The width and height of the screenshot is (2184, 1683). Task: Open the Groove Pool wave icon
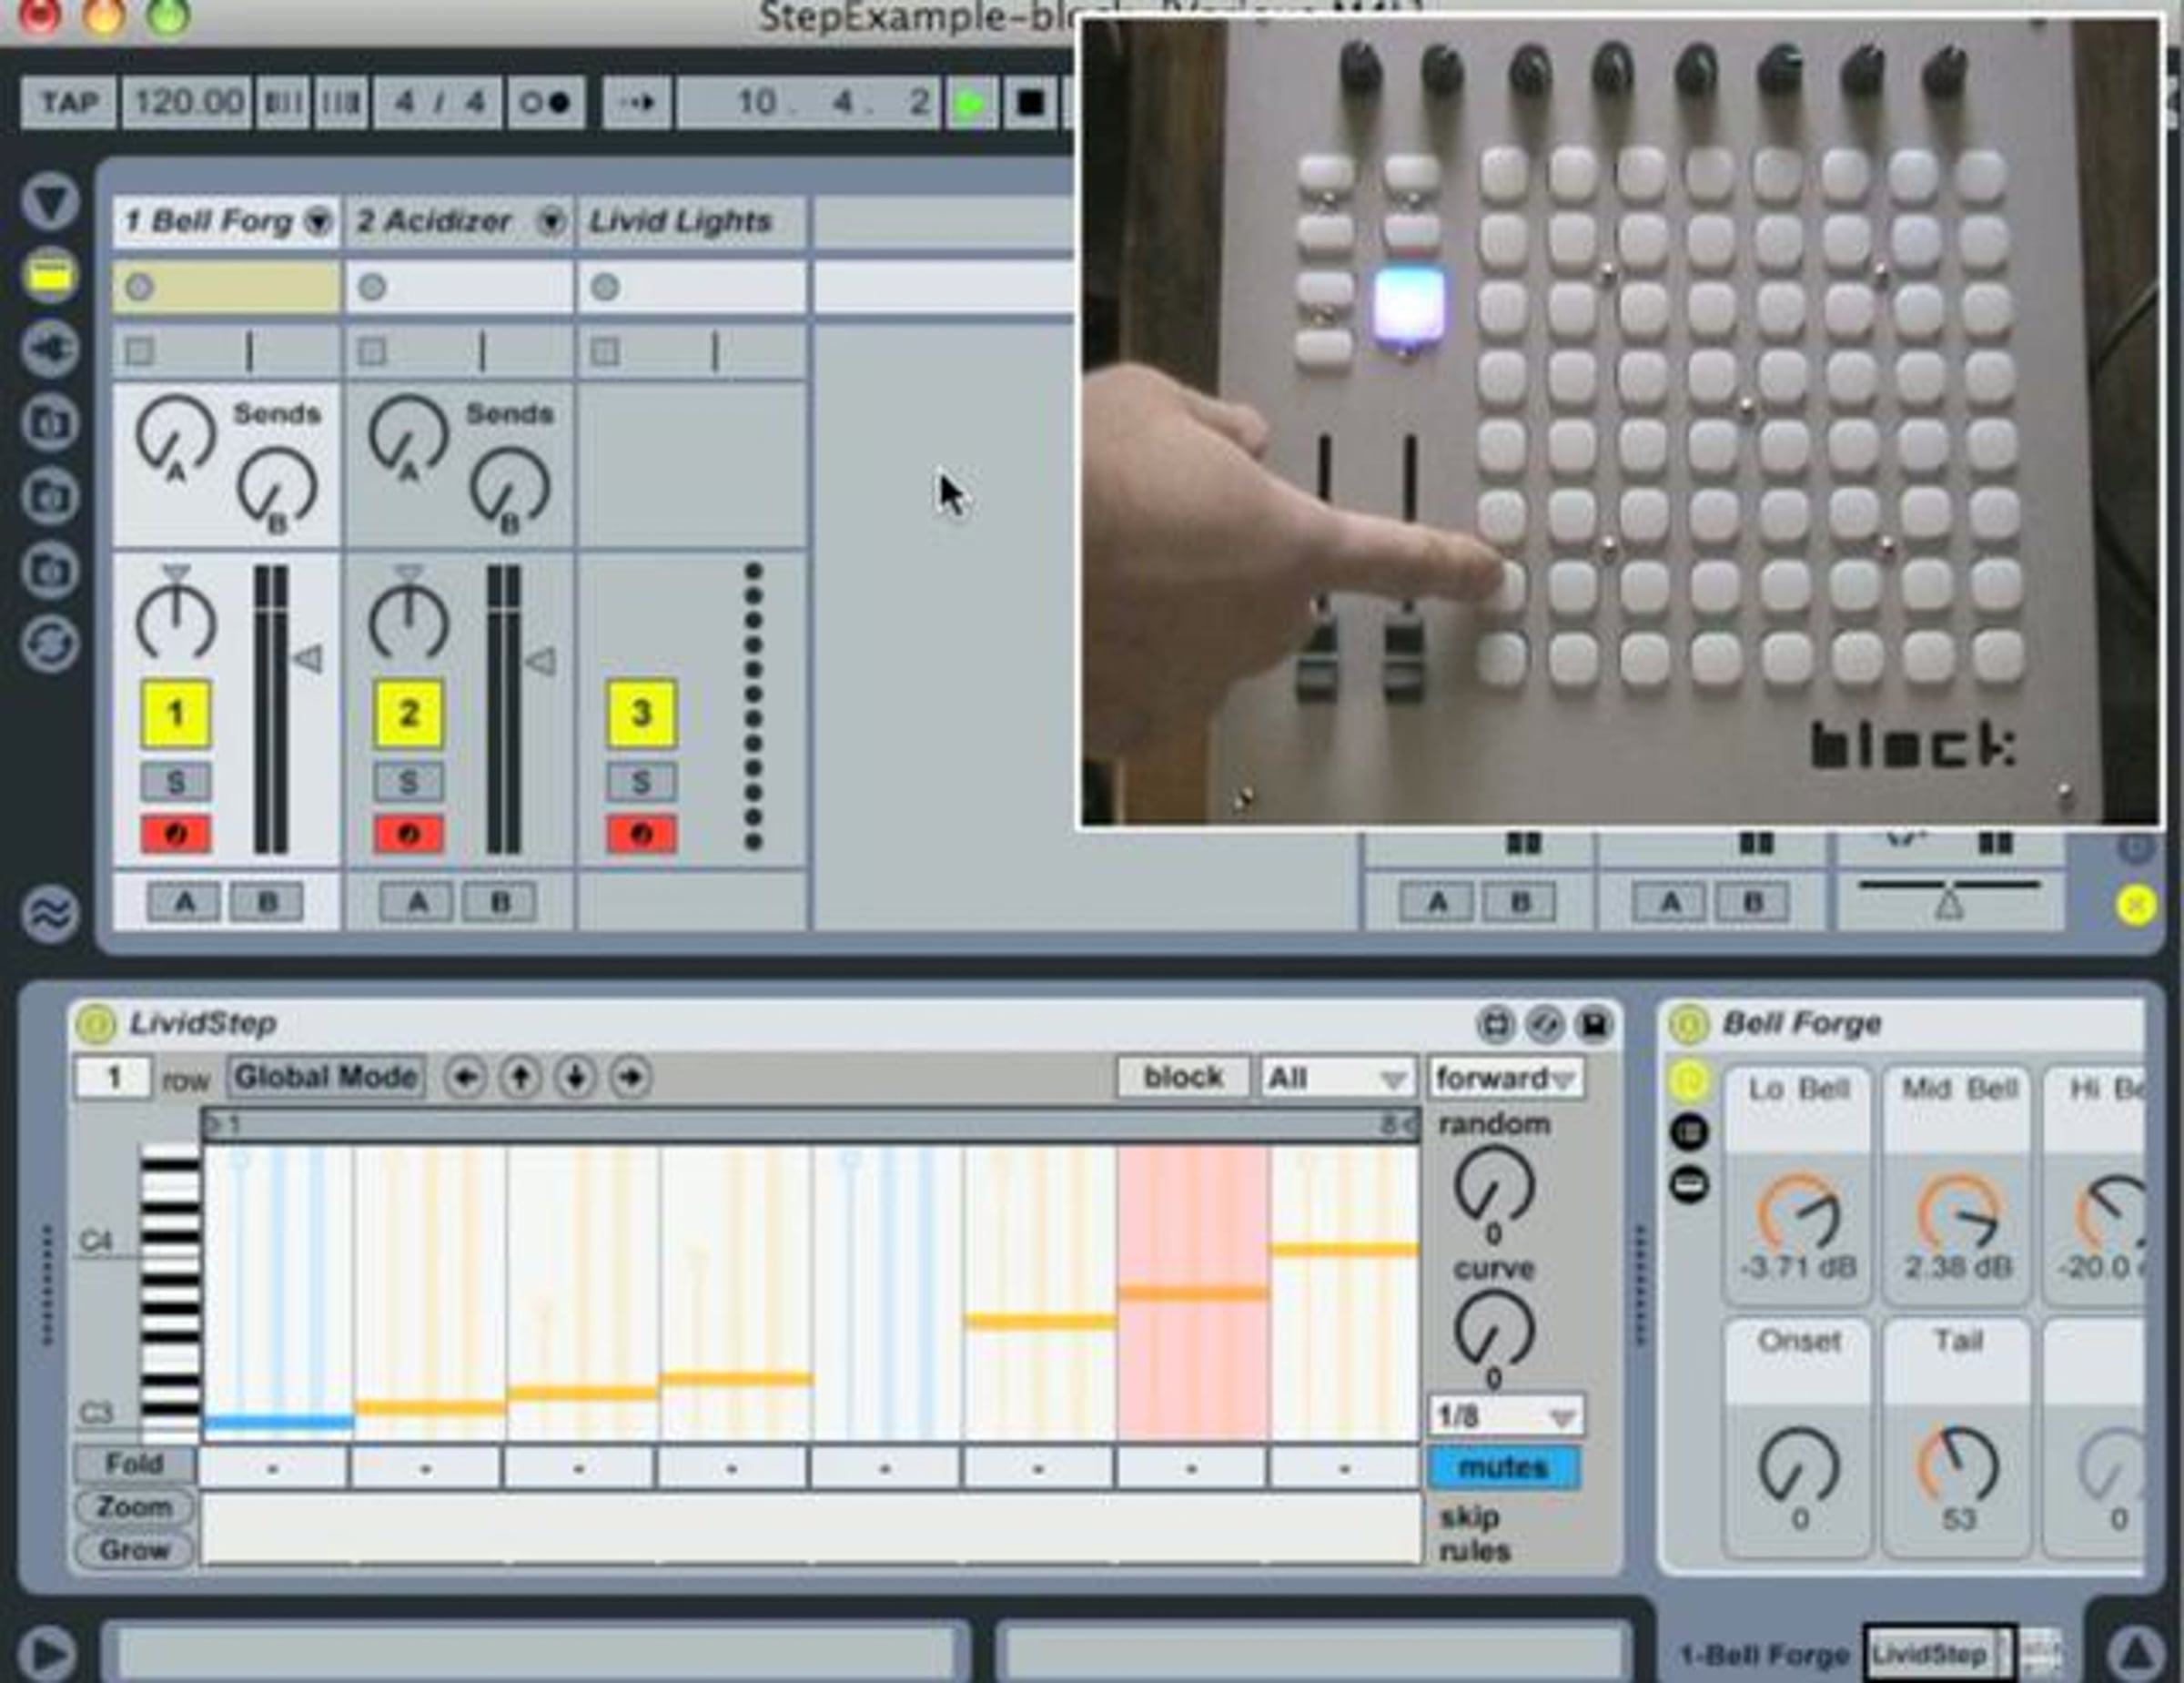click(x=50, y=914)
